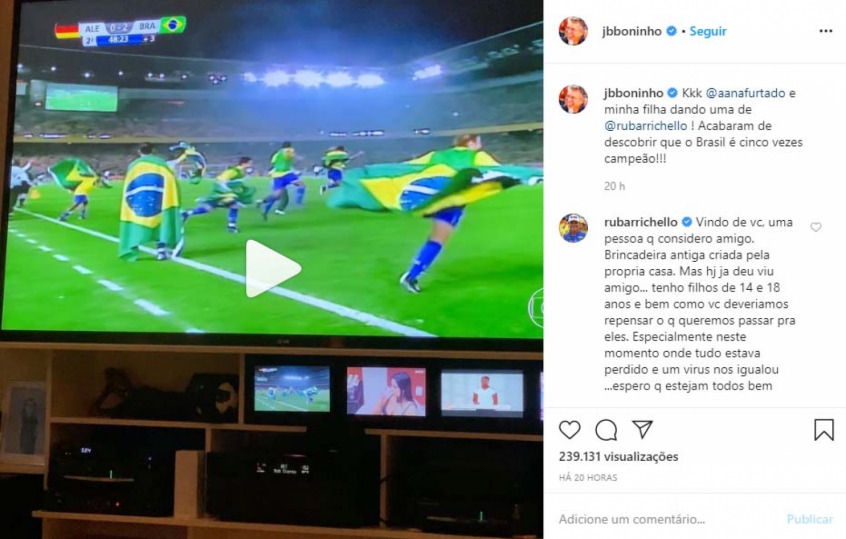Open the 239.131 visualizações view count
846x539 pixels.
coord(618,456)
